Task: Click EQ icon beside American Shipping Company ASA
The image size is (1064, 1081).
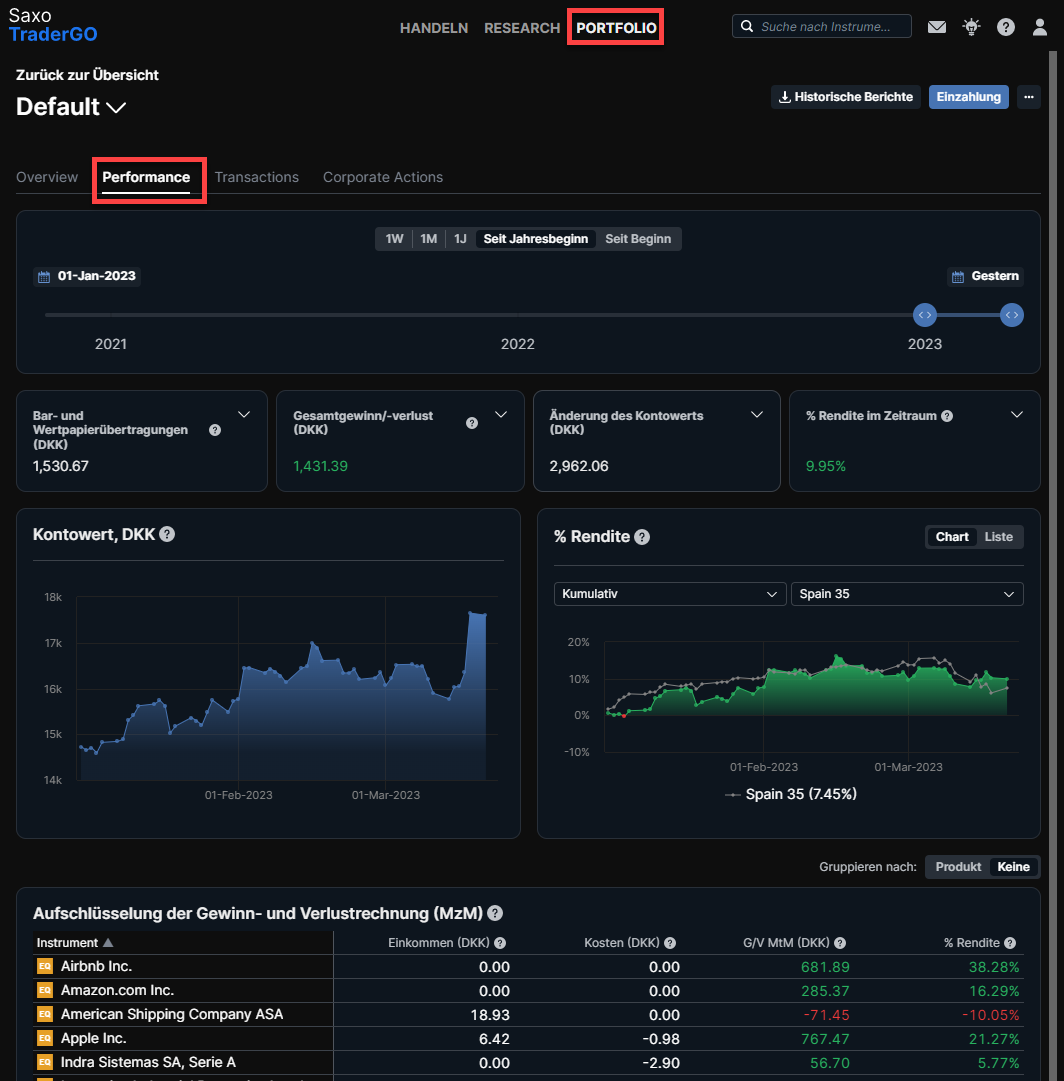Action: 45,1014
